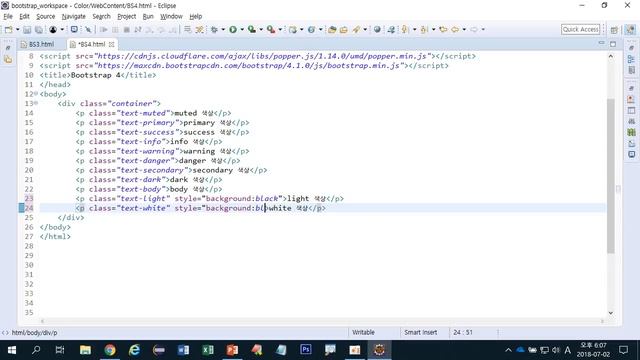The width and height of the screenshot is (640, 360).
Task: Click in the Quick Access field
Action: point(580,29)
